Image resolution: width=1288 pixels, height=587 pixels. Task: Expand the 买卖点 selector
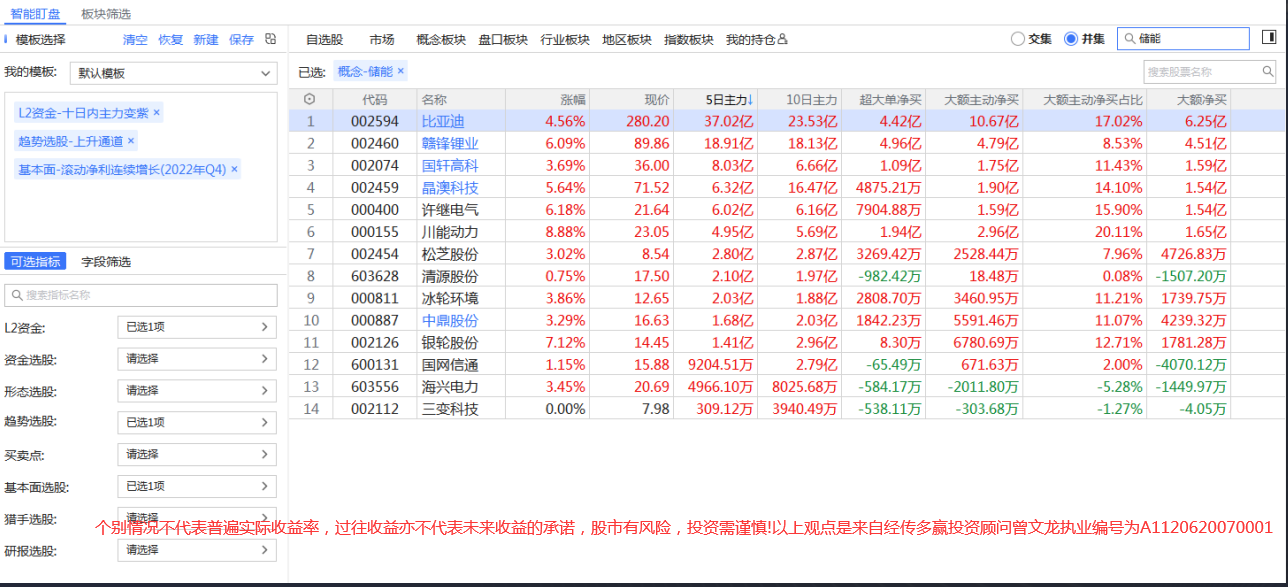pyautogui.click(x=197, y=454)
